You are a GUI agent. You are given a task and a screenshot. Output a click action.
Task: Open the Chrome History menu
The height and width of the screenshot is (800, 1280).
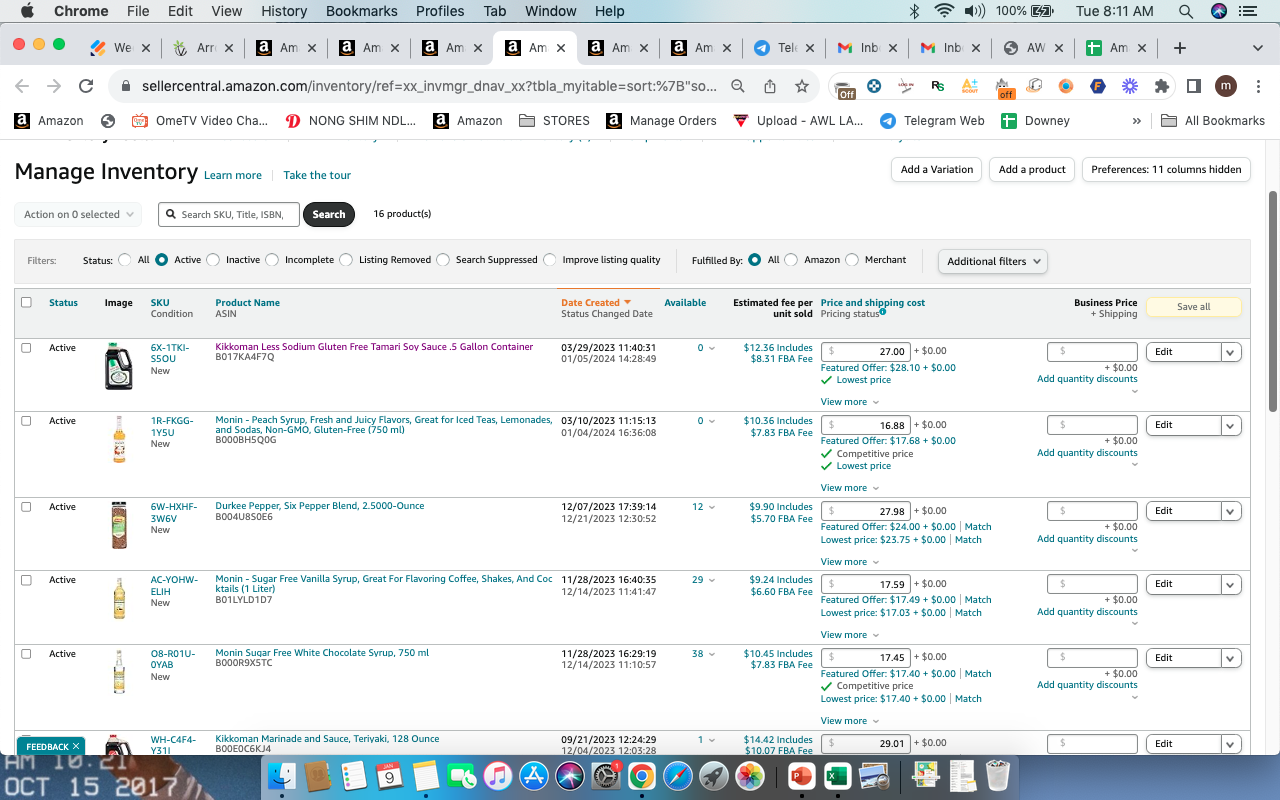pos(284,11)
